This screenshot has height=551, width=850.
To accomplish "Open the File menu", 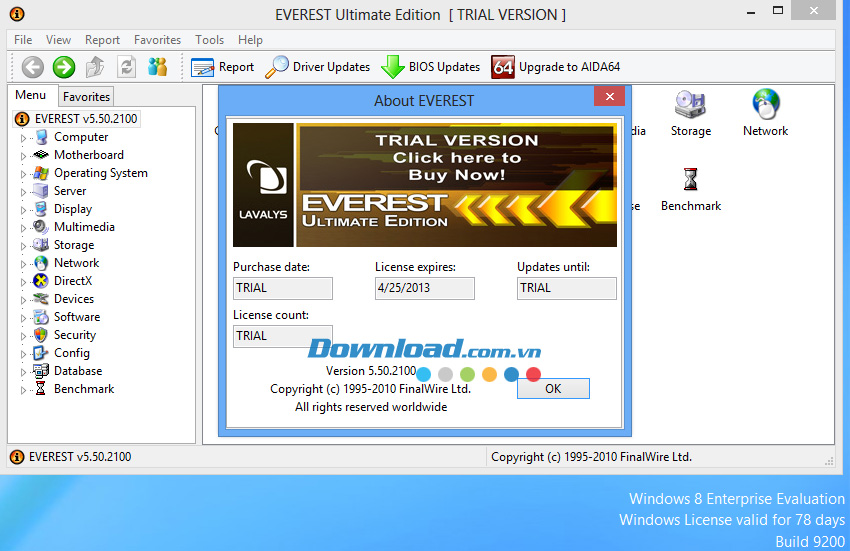I will click(23, 40).
